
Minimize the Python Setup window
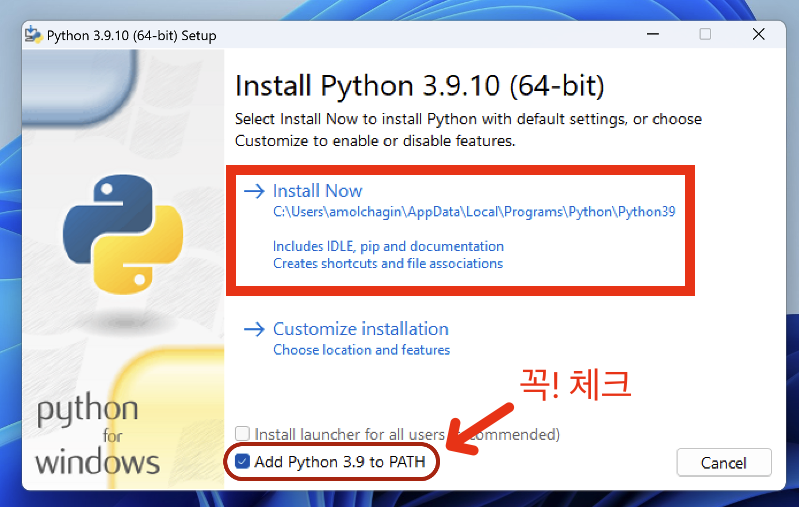(653, 34)
